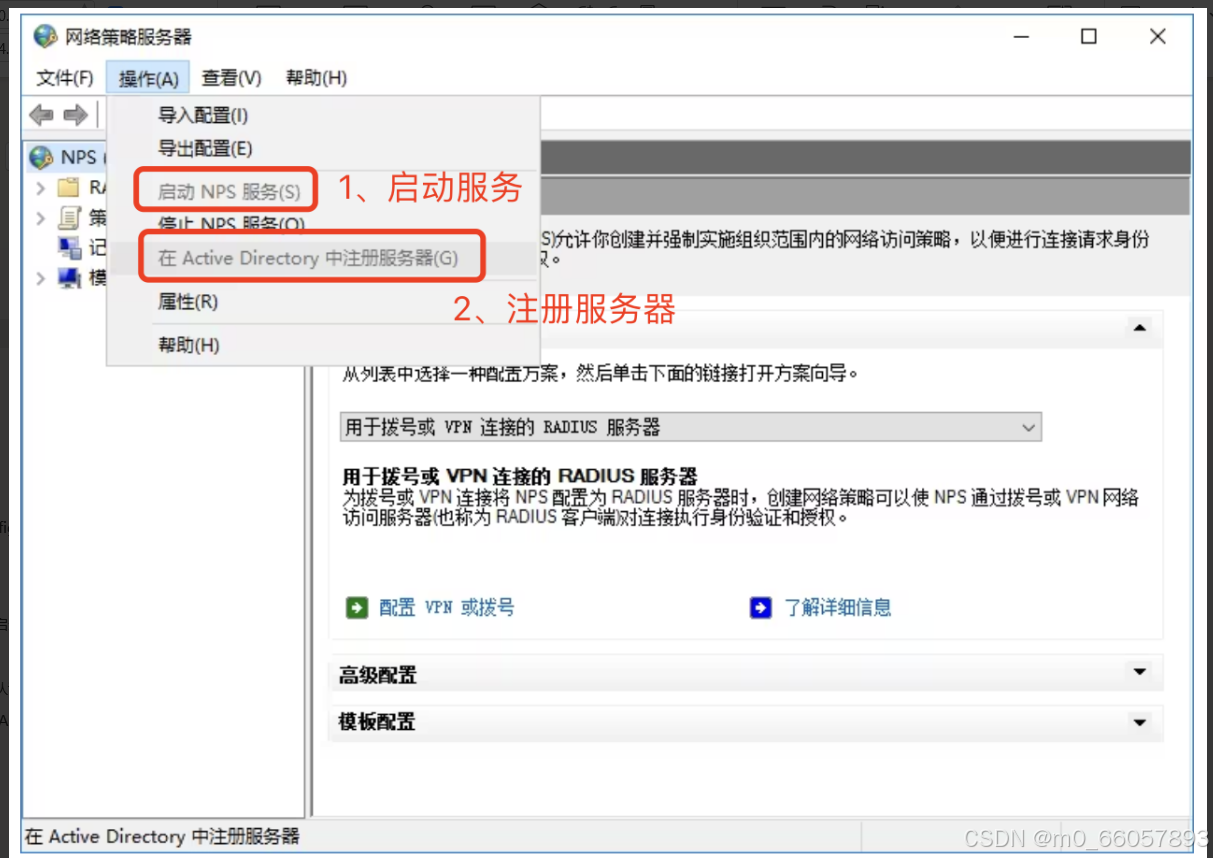1213x858 pixels.
Task: Minimize the 网络策略服务器 window
Action: pyautogui.click(x=1021, y=37)
